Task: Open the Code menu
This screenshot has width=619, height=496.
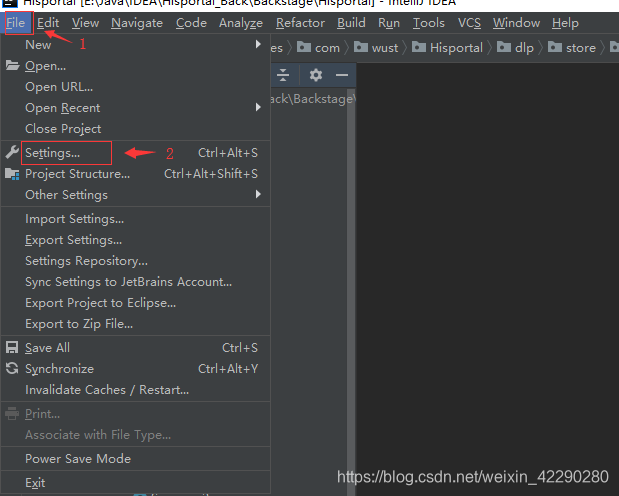Action: 191,23
